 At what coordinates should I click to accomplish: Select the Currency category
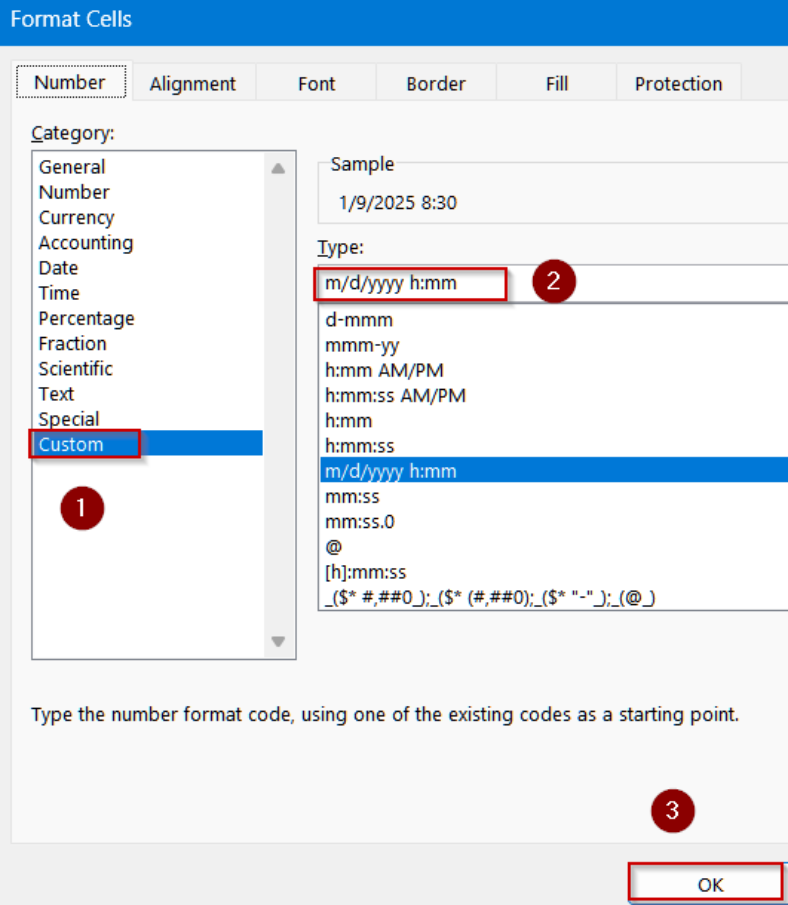pyautogui.click(x=76, y=217)
